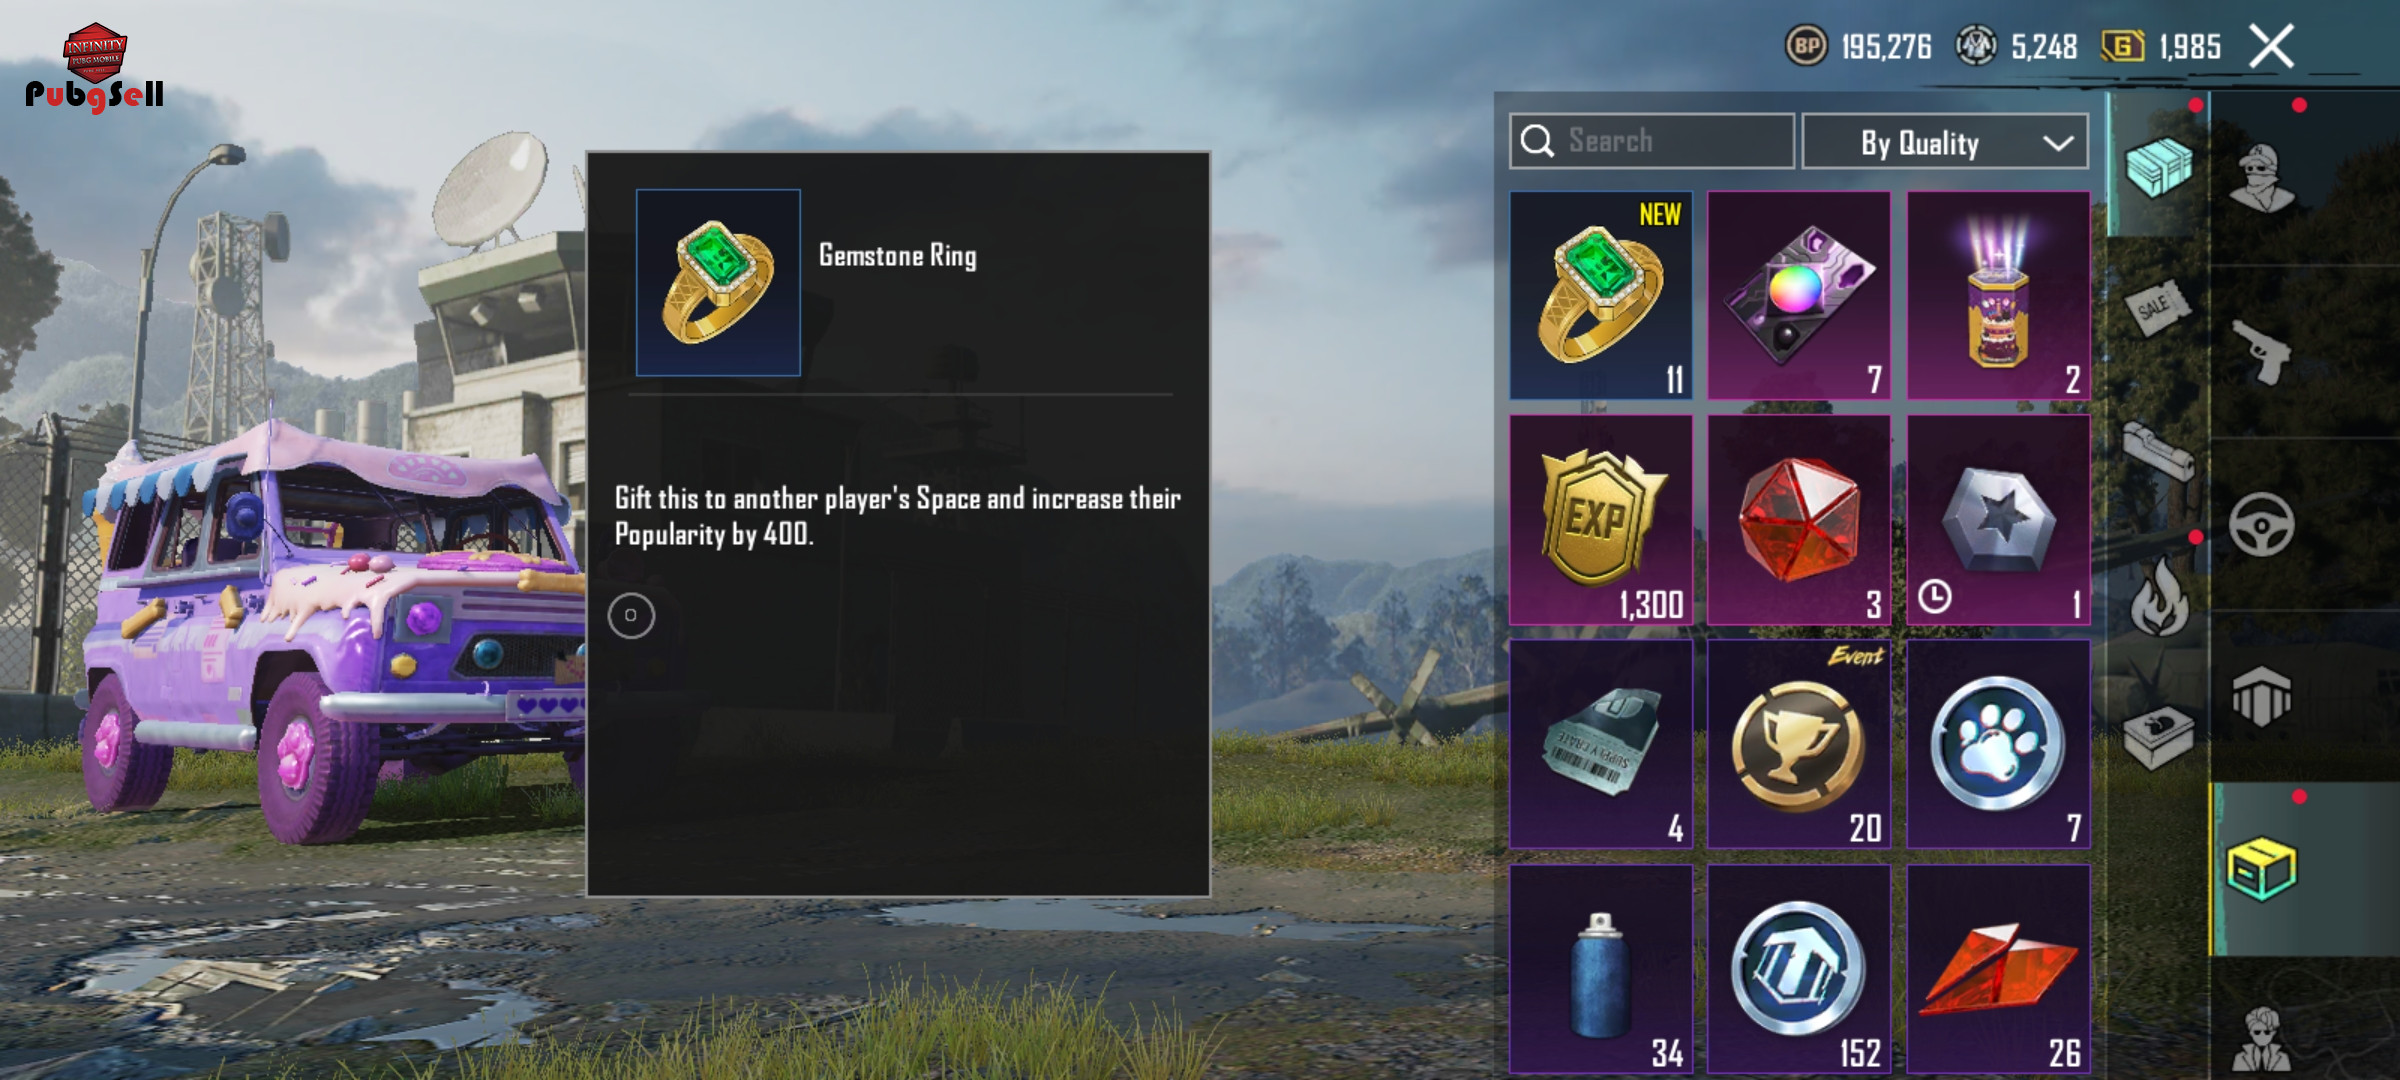Select the silver star badge item
This screenshot has height=1080, width=2400.
1998,520
